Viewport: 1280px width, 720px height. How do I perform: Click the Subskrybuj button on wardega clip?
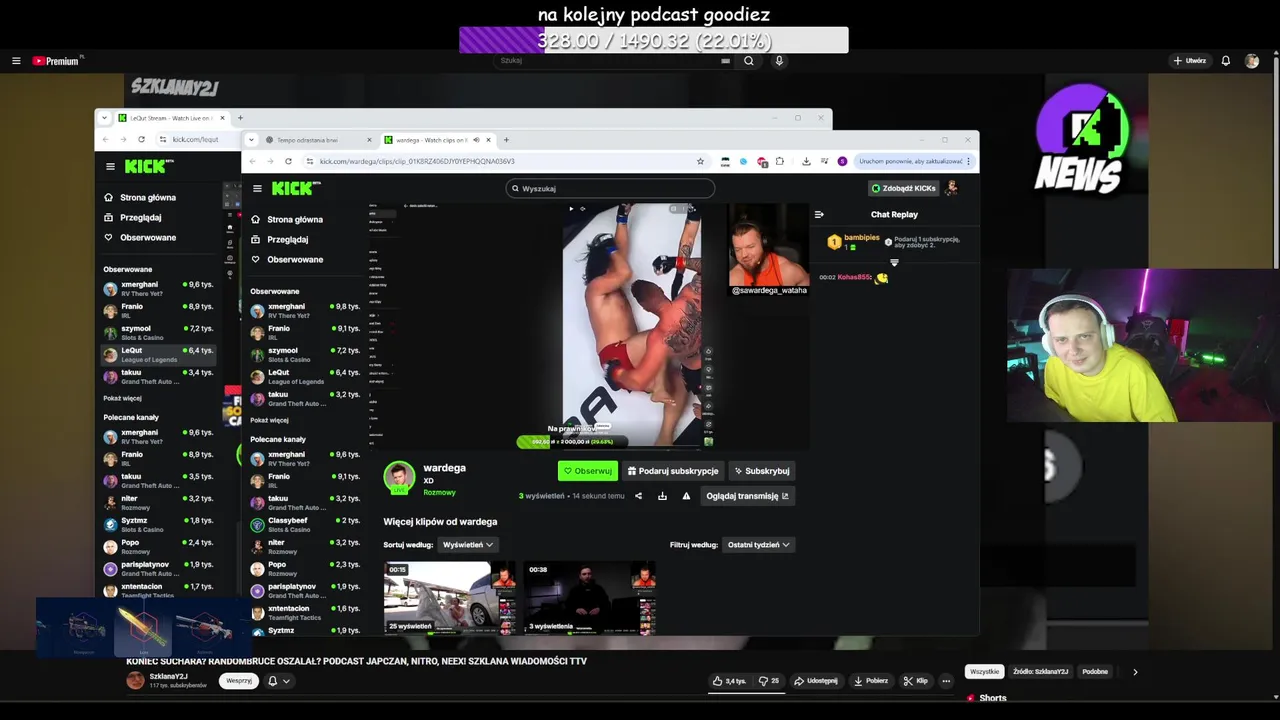[x=761, y=471]
